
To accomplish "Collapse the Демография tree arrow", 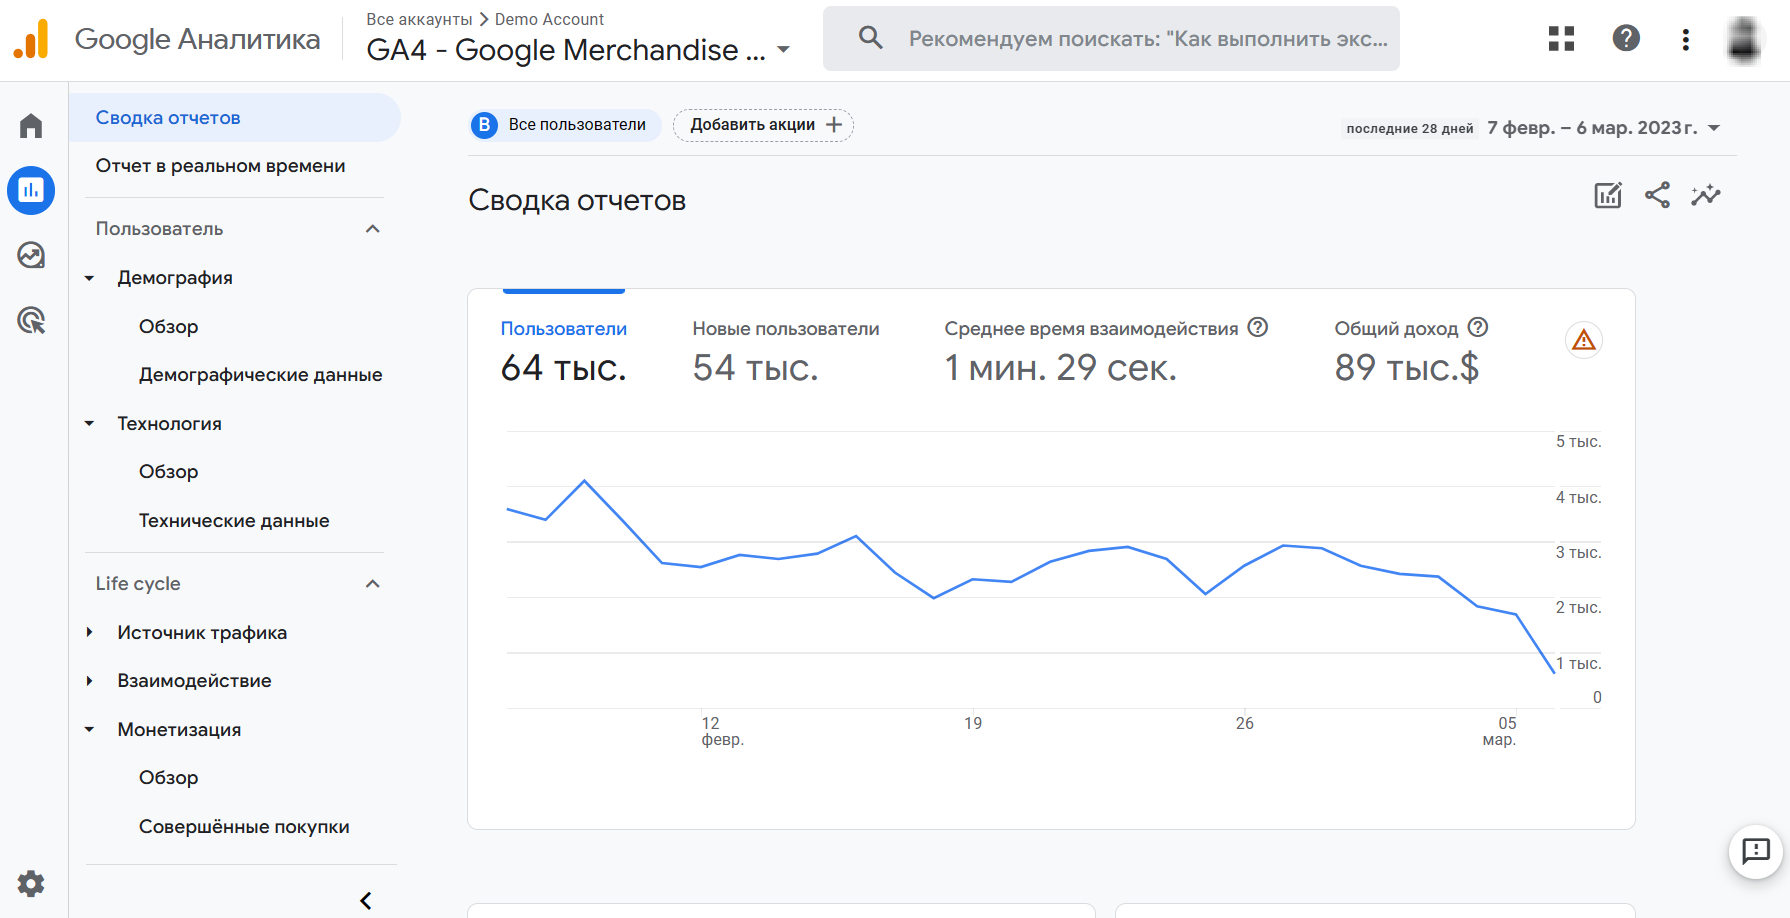I will coord(89,279).
